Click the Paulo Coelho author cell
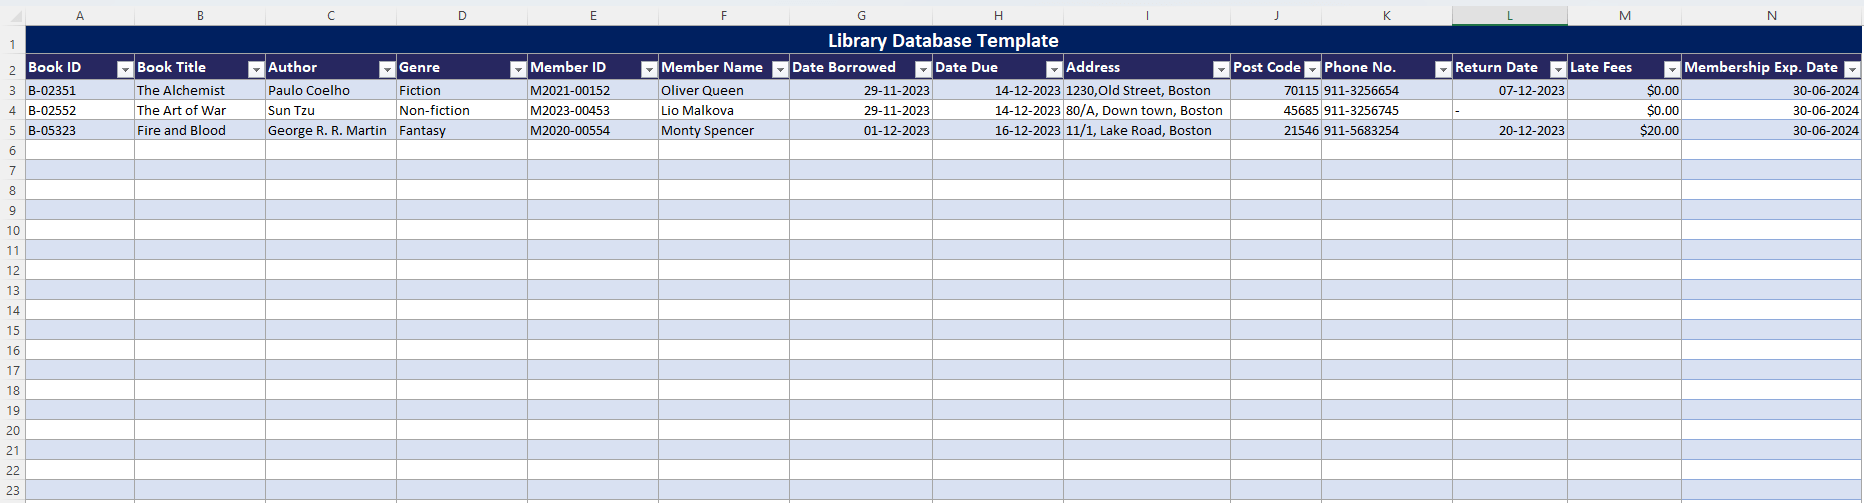The height and width of the screenshot is (503, 1864). click(x=331, y=90)
